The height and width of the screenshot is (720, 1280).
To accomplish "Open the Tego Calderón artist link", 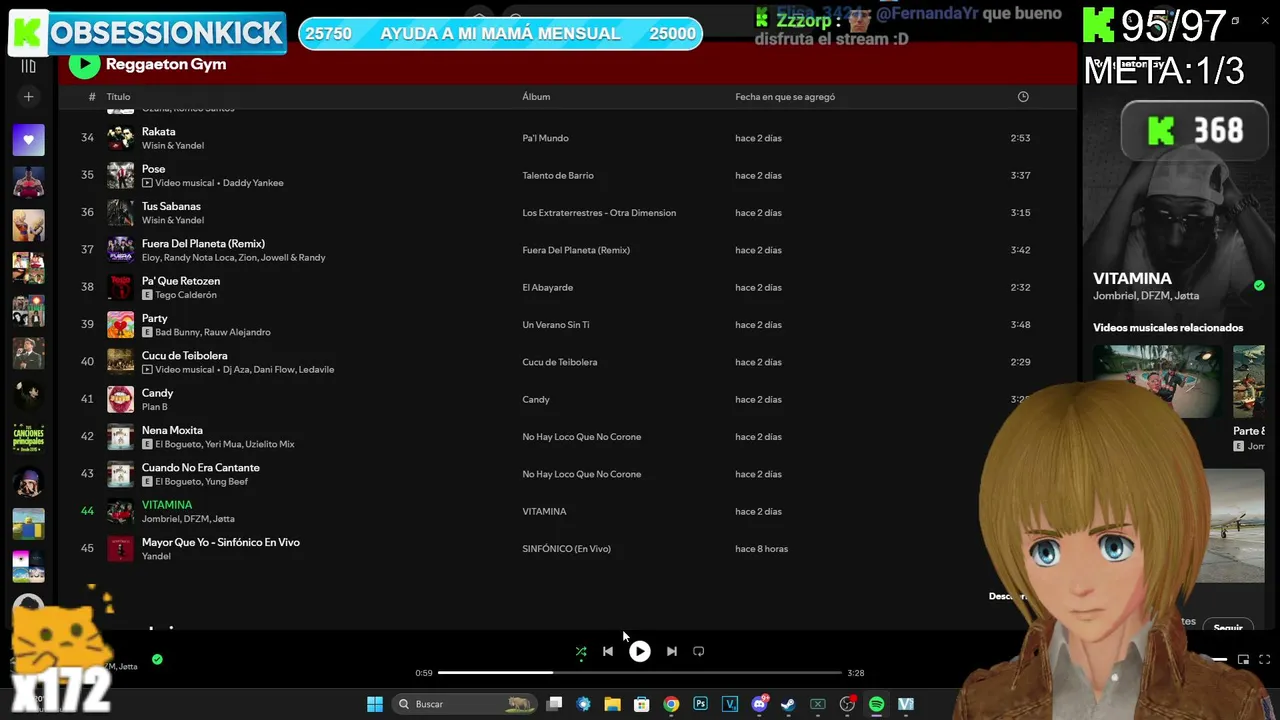I will click(x=186, y=295).
